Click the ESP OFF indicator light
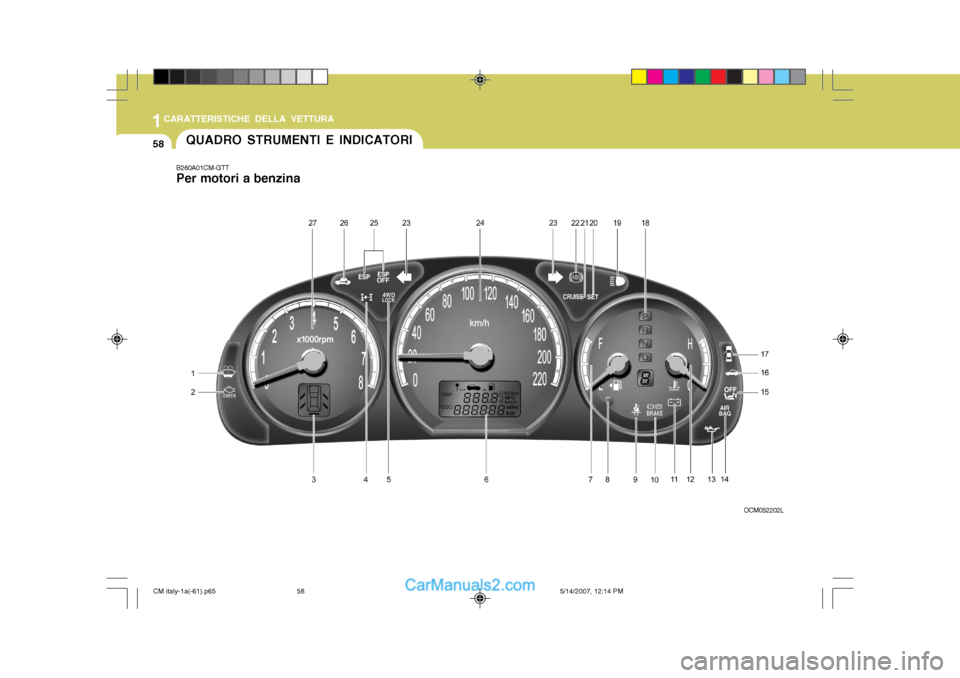This screenshot has height=678, width=960. coord(383,277)
